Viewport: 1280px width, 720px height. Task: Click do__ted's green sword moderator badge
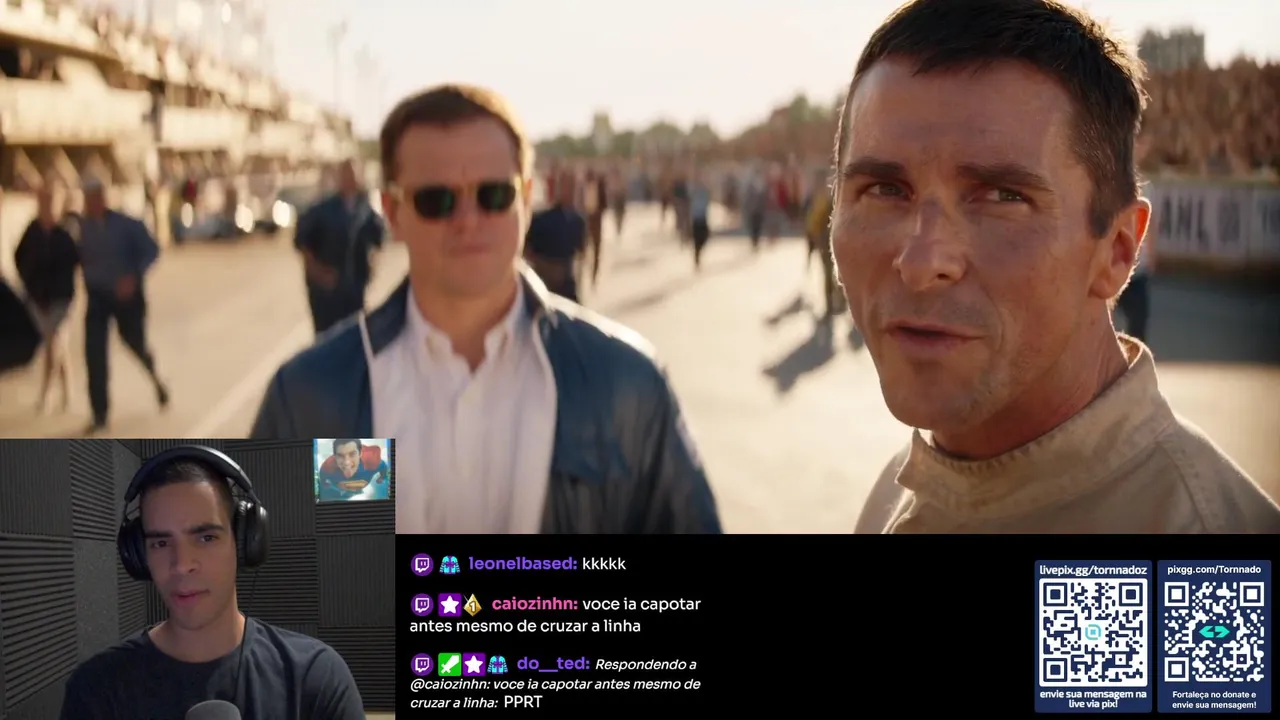point(449,664)
